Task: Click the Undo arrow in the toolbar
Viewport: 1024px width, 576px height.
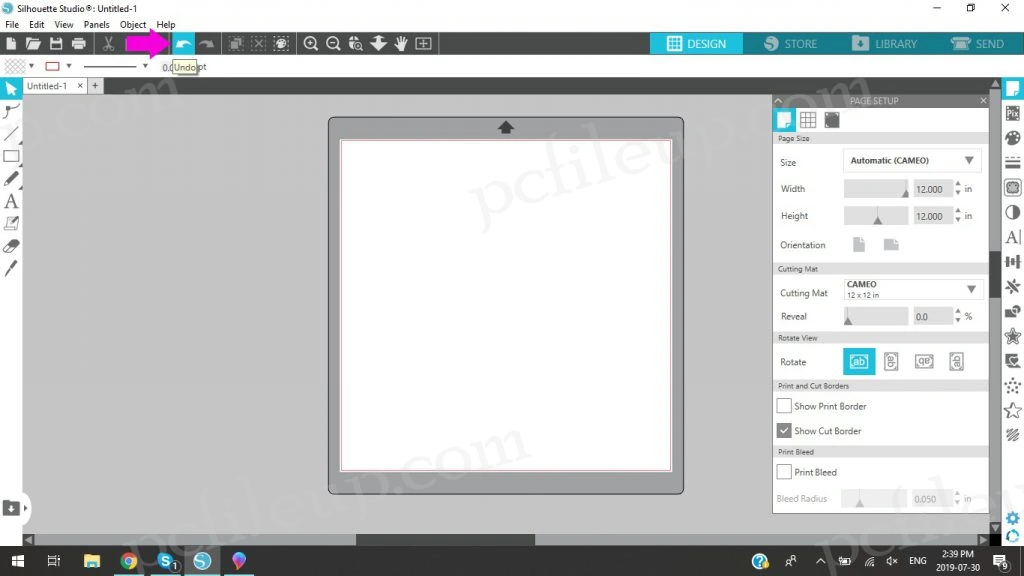Action: 184,44
